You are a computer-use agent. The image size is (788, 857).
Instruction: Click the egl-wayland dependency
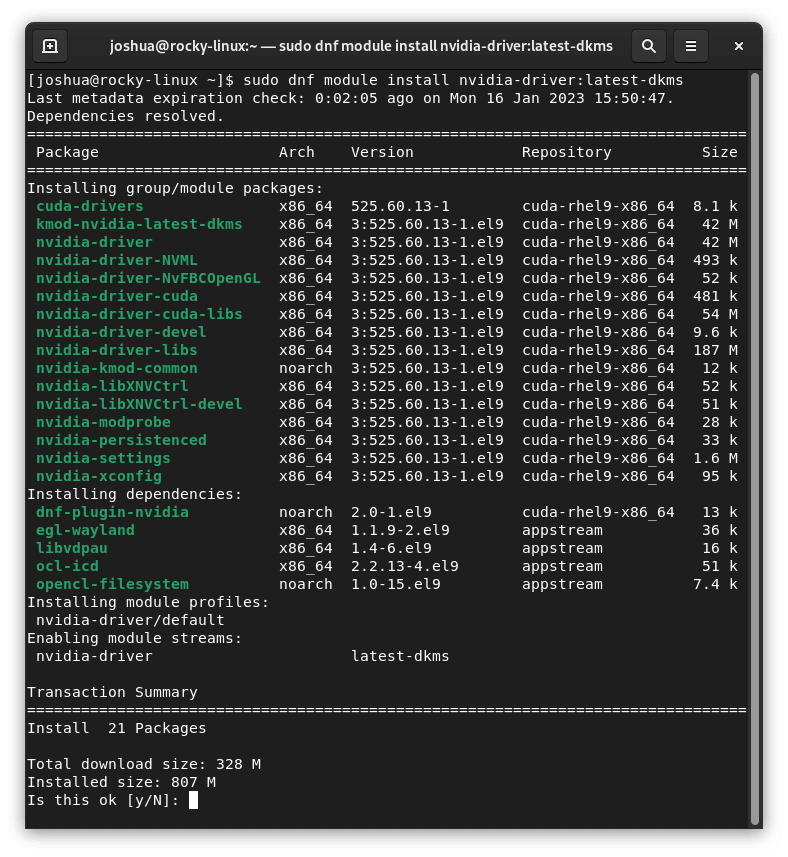point(85,530)
